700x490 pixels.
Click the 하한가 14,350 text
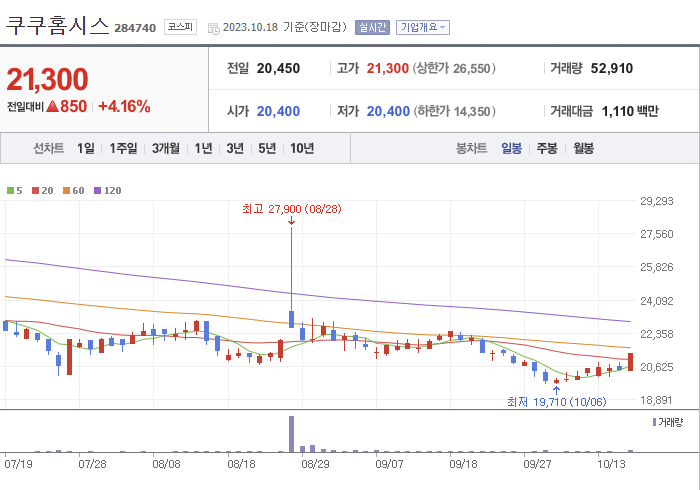tap(454, 111)
